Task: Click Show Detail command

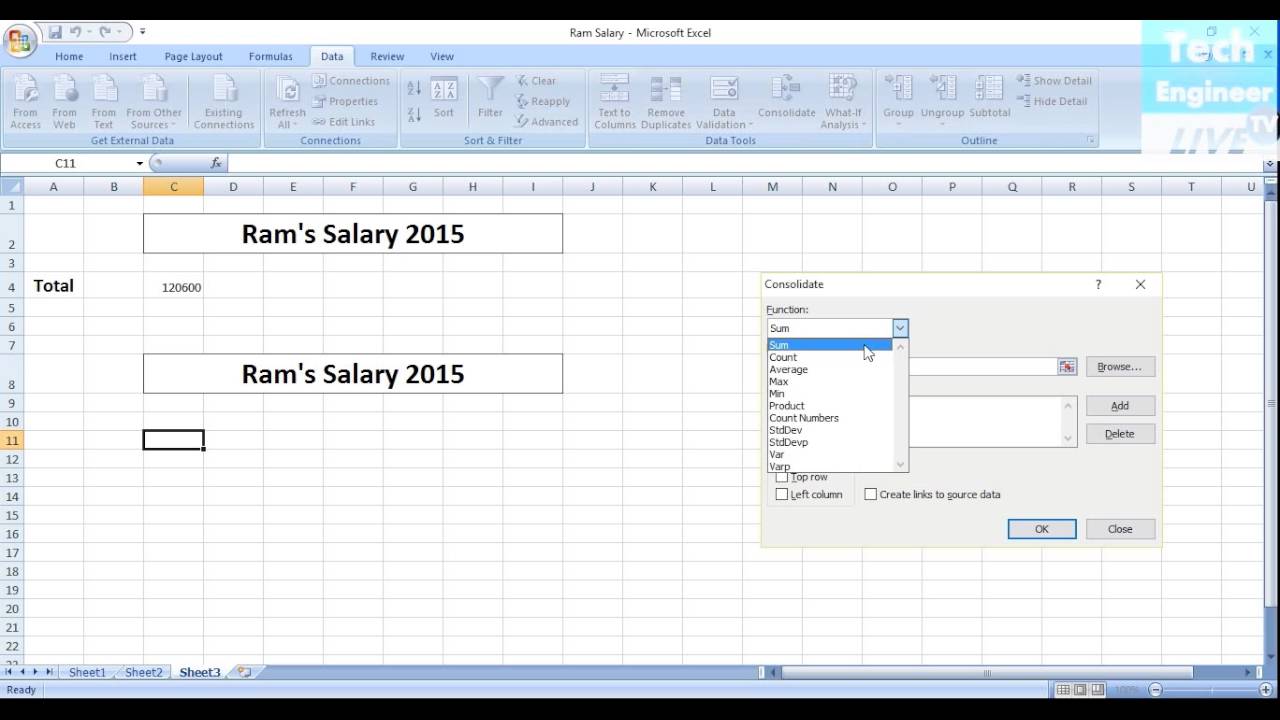Action: [x=1054, y=81]
